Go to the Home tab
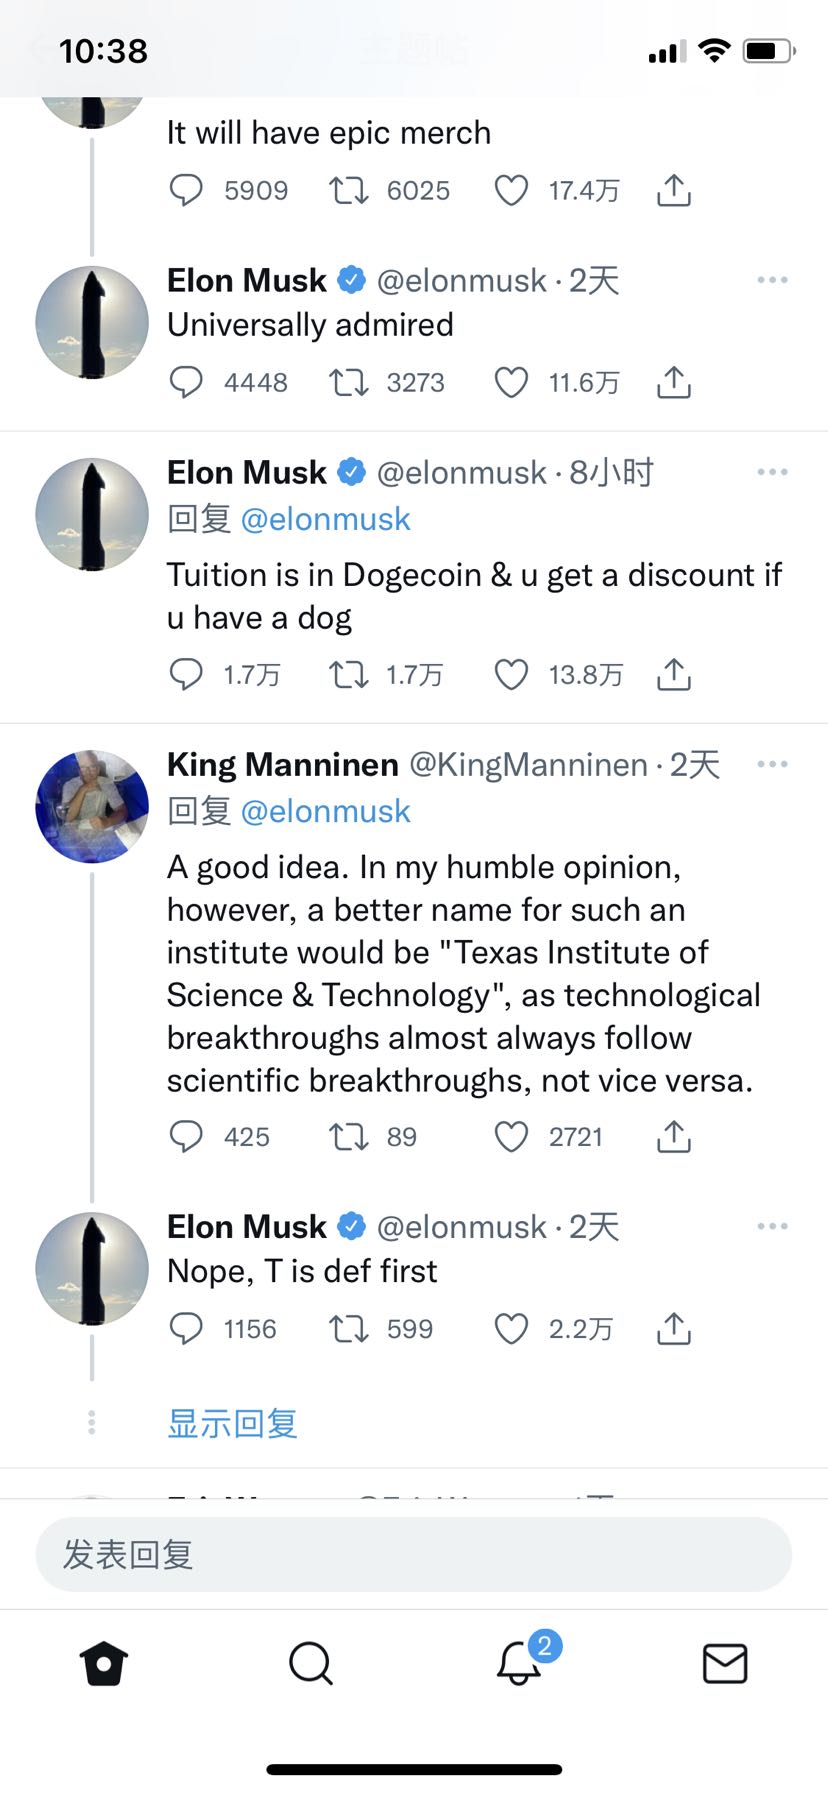Image resolution: width=828 pixels, height=1793 pixels. click(x=104, y=1664)
